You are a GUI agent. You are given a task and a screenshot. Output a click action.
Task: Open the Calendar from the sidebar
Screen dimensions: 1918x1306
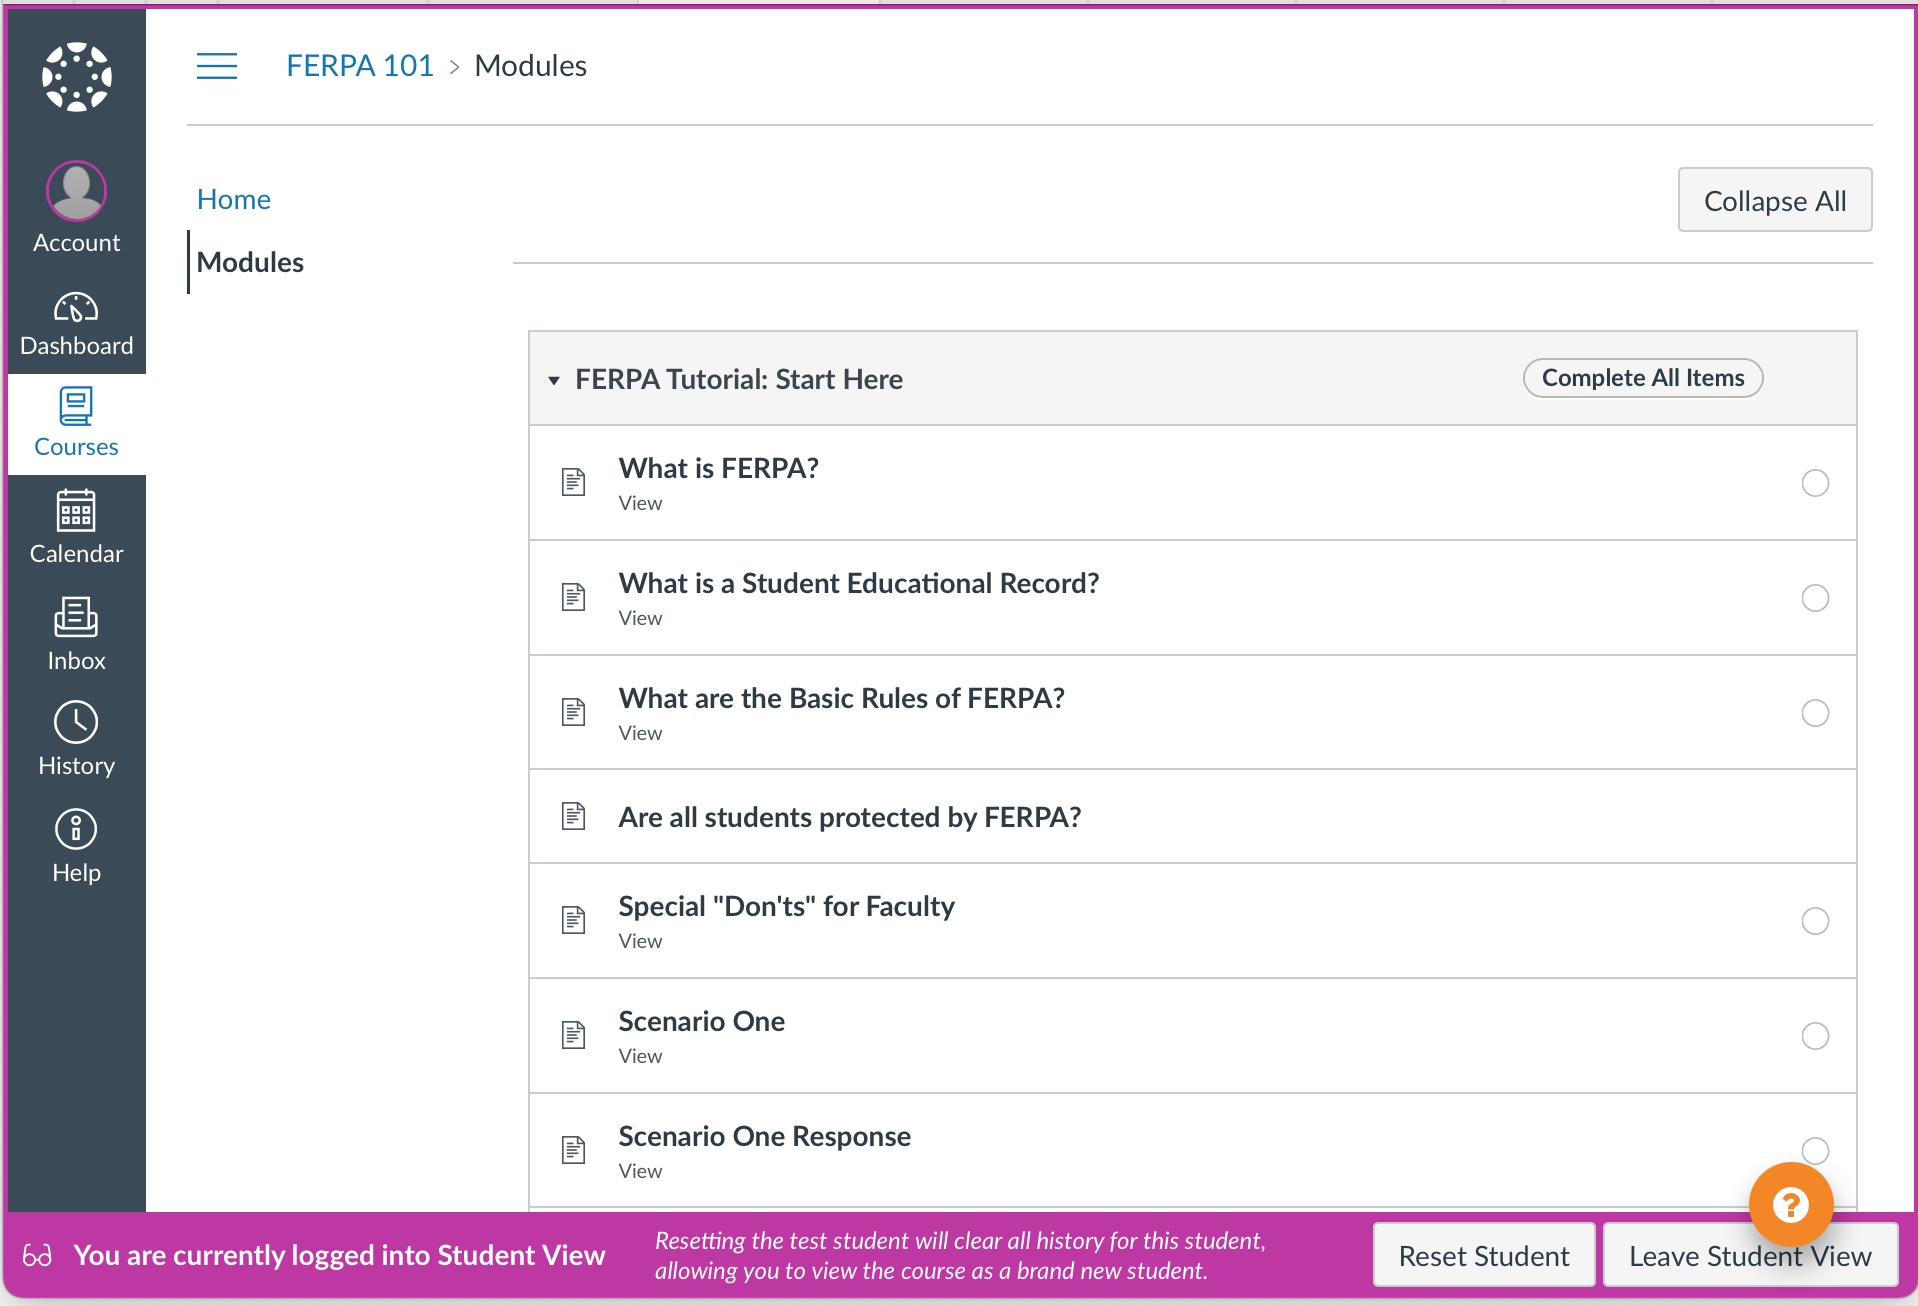[76, 527]
